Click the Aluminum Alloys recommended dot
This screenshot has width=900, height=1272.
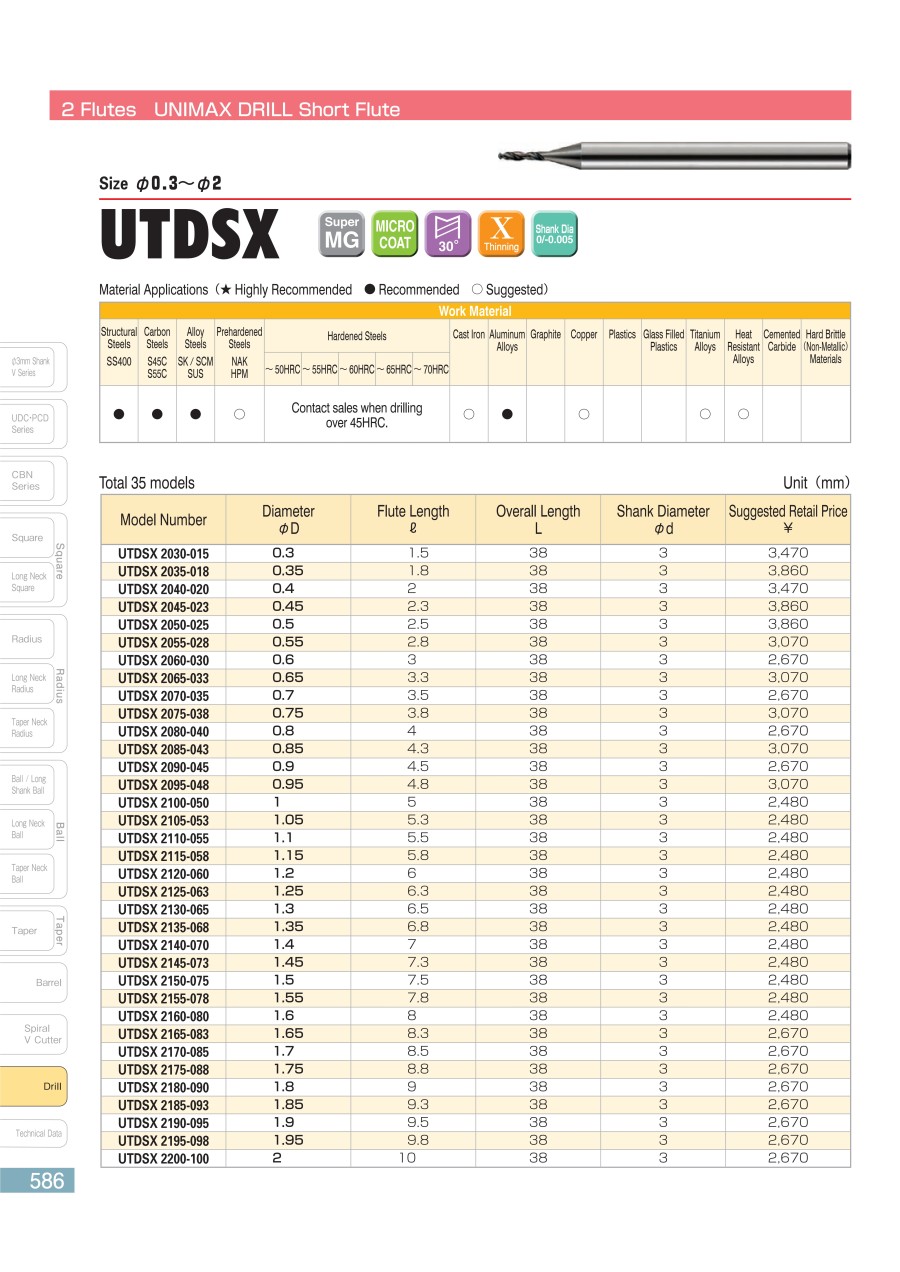tap(507, 414)
